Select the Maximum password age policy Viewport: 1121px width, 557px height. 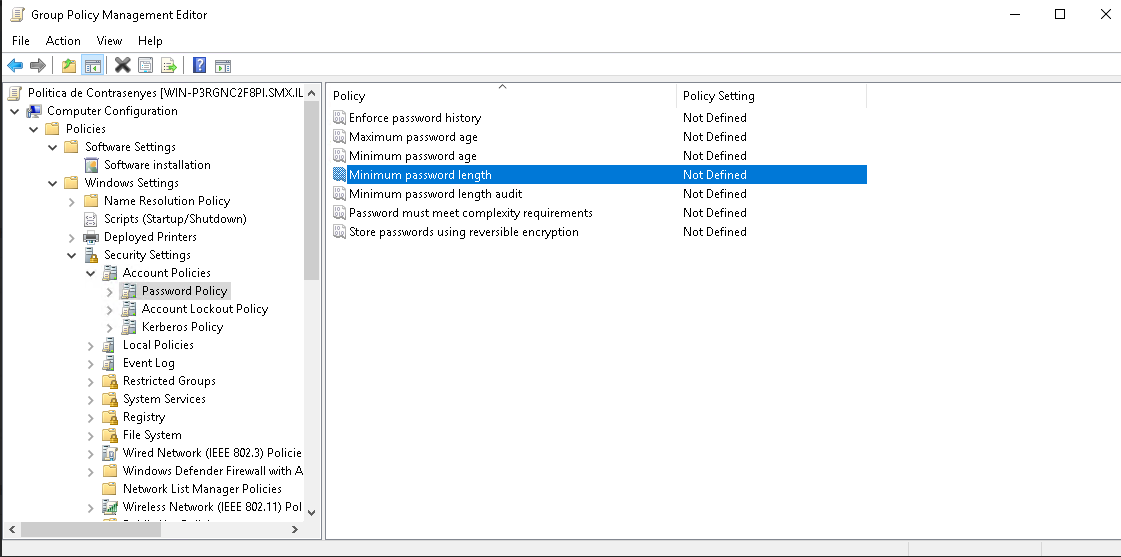tap(413, 137)
